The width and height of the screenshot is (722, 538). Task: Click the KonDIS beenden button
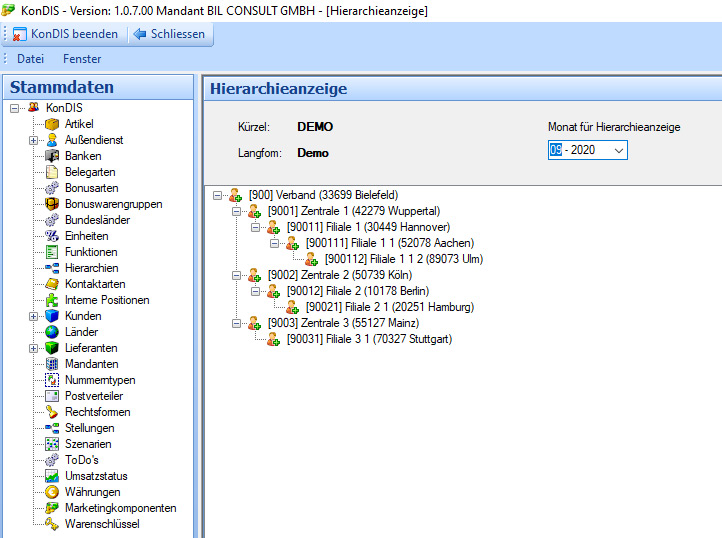pos(66,34)
